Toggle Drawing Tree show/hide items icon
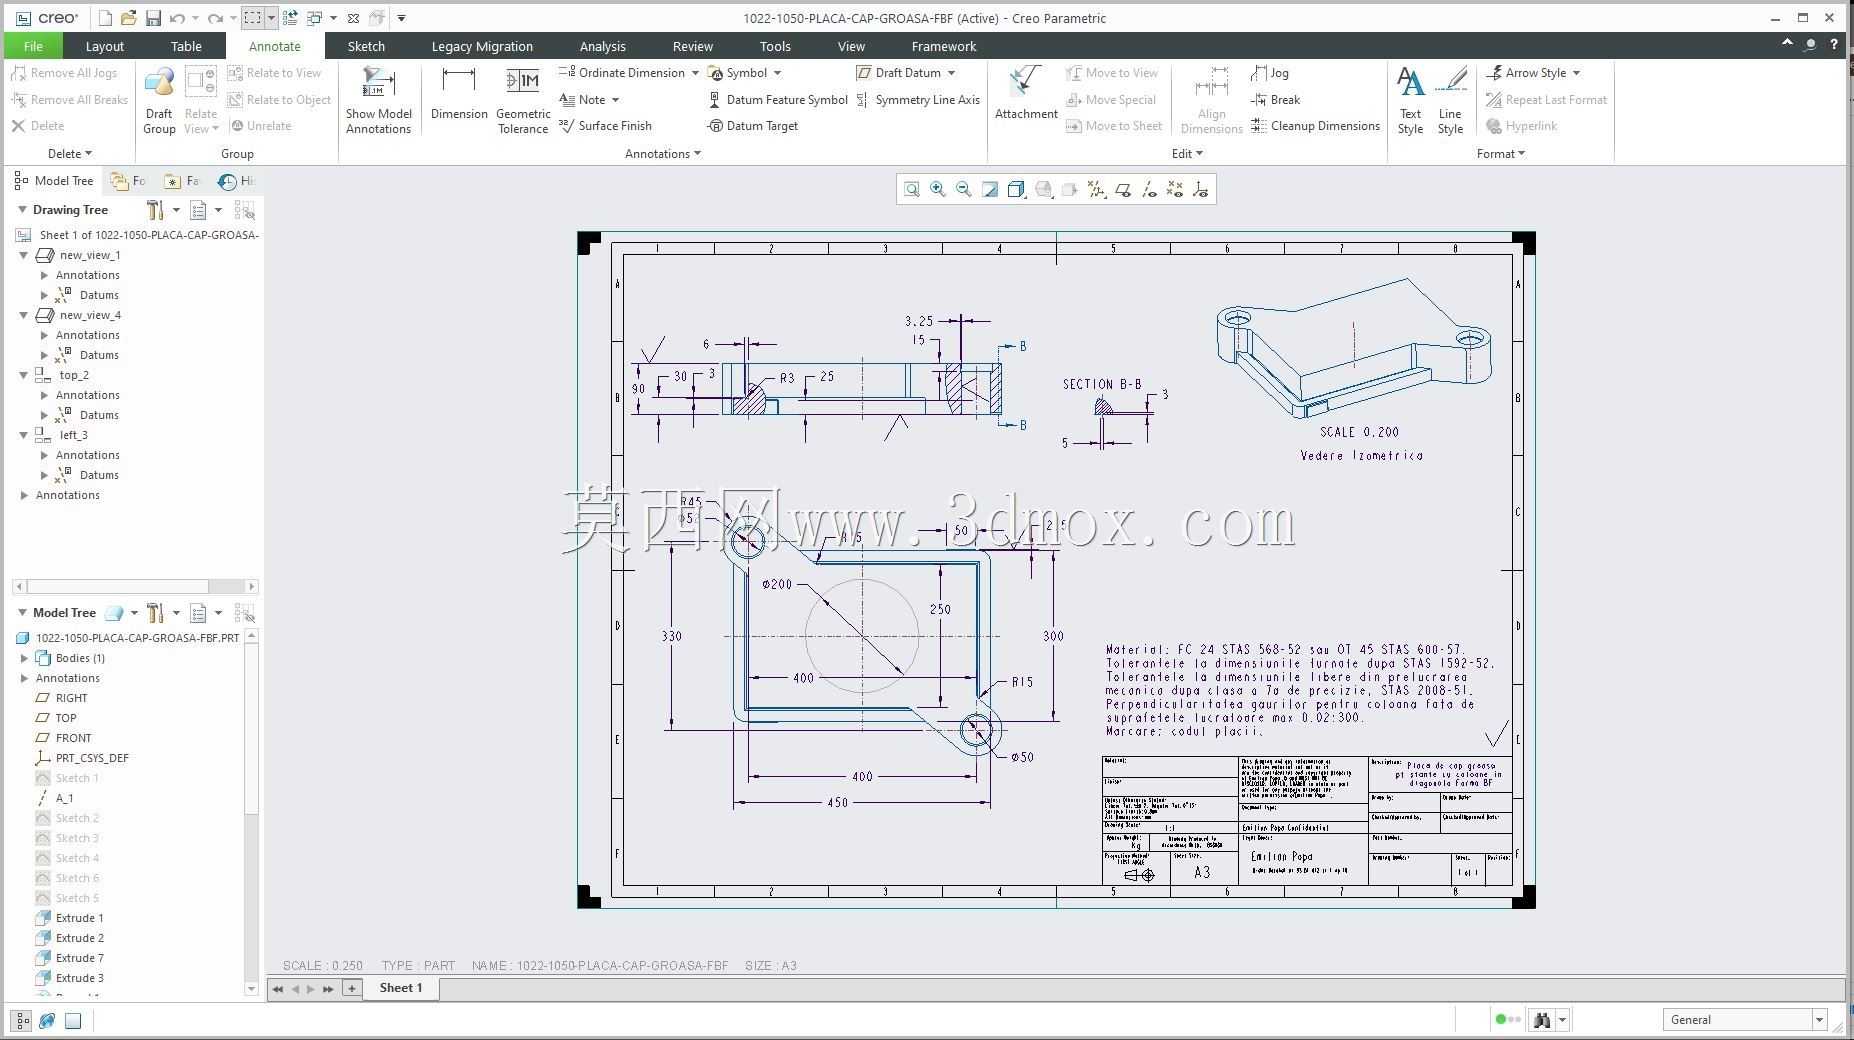Image resolution: width=1854 pixels, height=1040 pixels. tap(245, 210)
